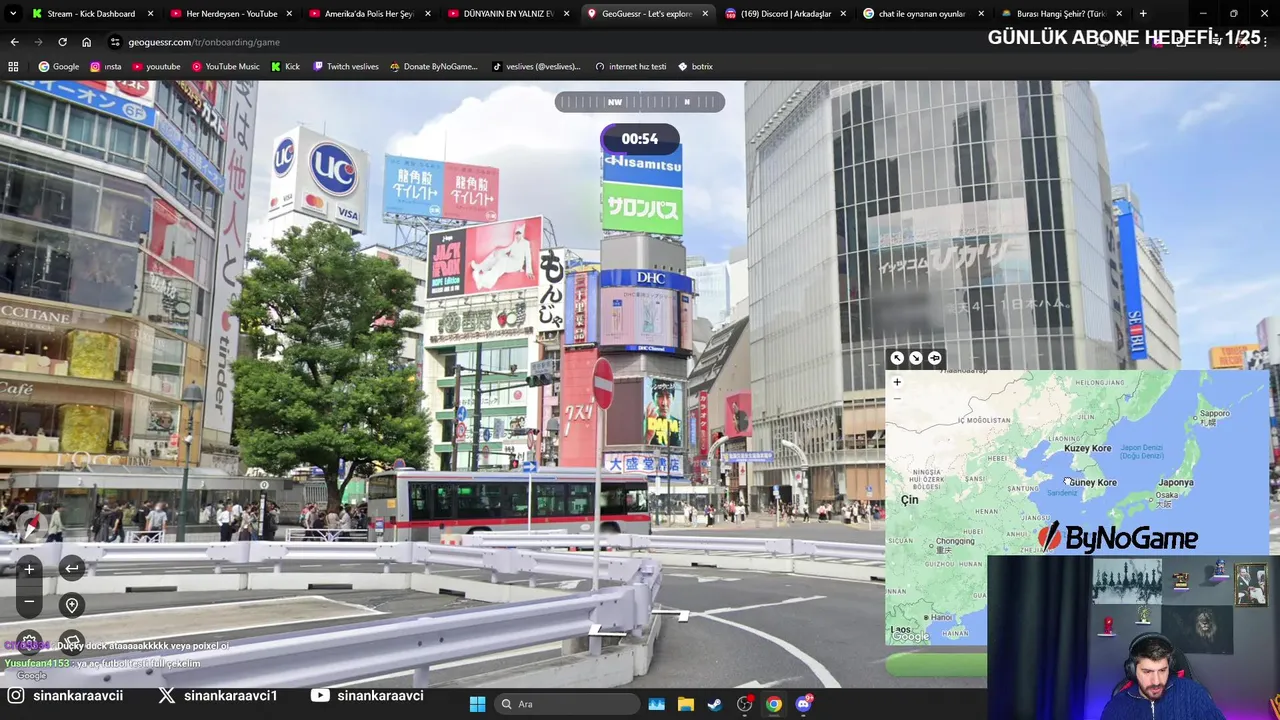Open the insta bookmark

coord(105,66)
